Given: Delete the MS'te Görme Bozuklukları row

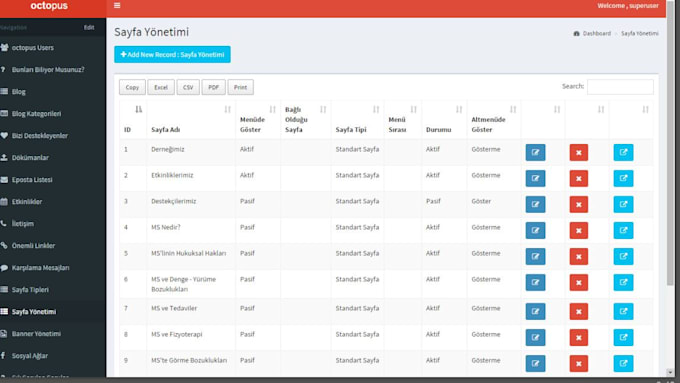Looking at the screenshot, I should [x=579, y=363].
